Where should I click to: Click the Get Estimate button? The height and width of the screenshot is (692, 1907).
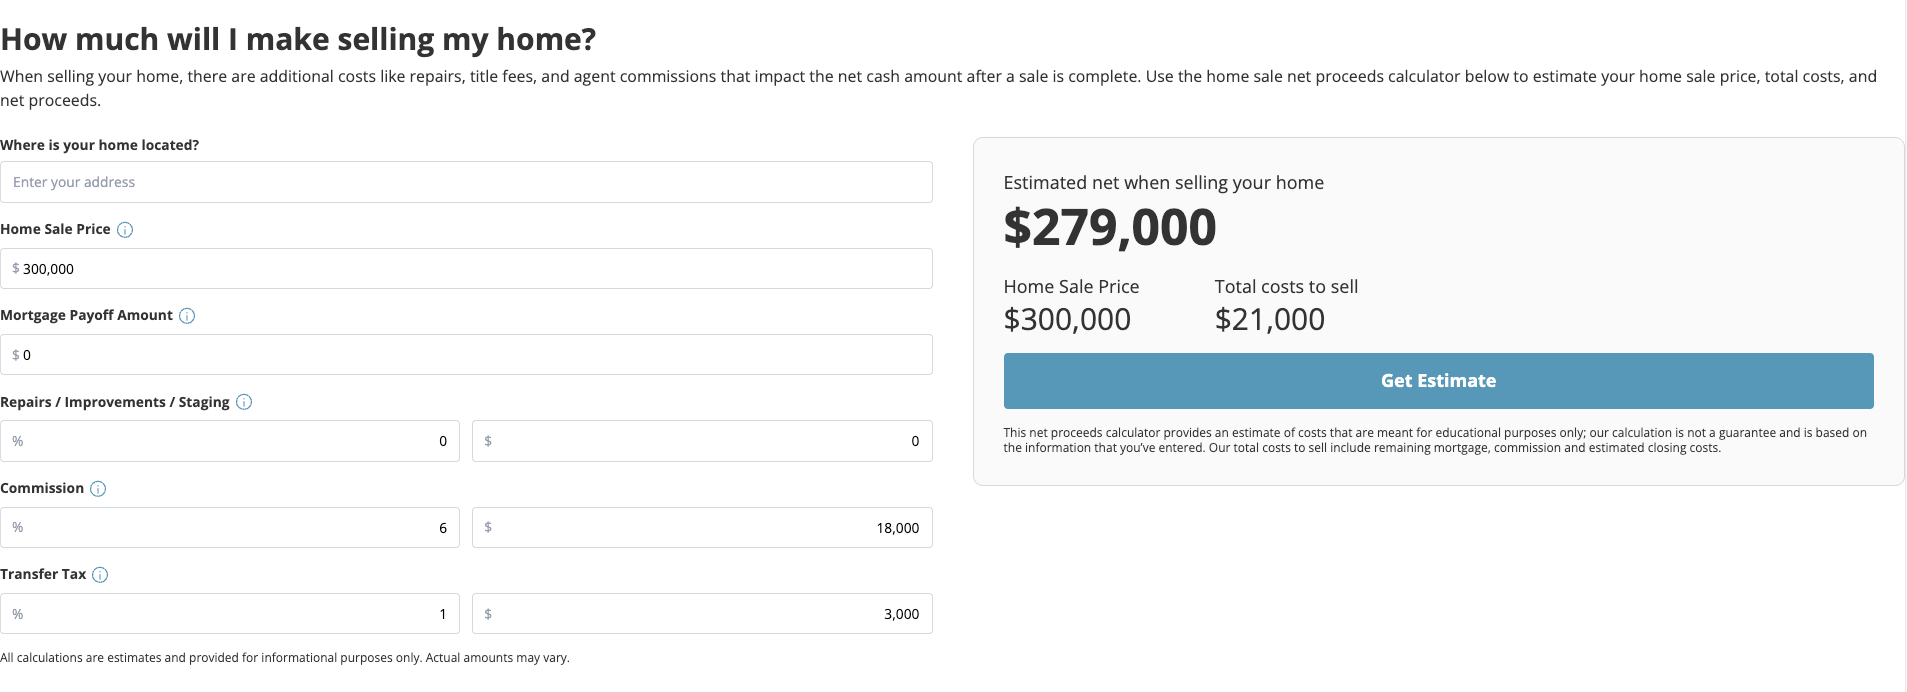(x=1438, y=381)
